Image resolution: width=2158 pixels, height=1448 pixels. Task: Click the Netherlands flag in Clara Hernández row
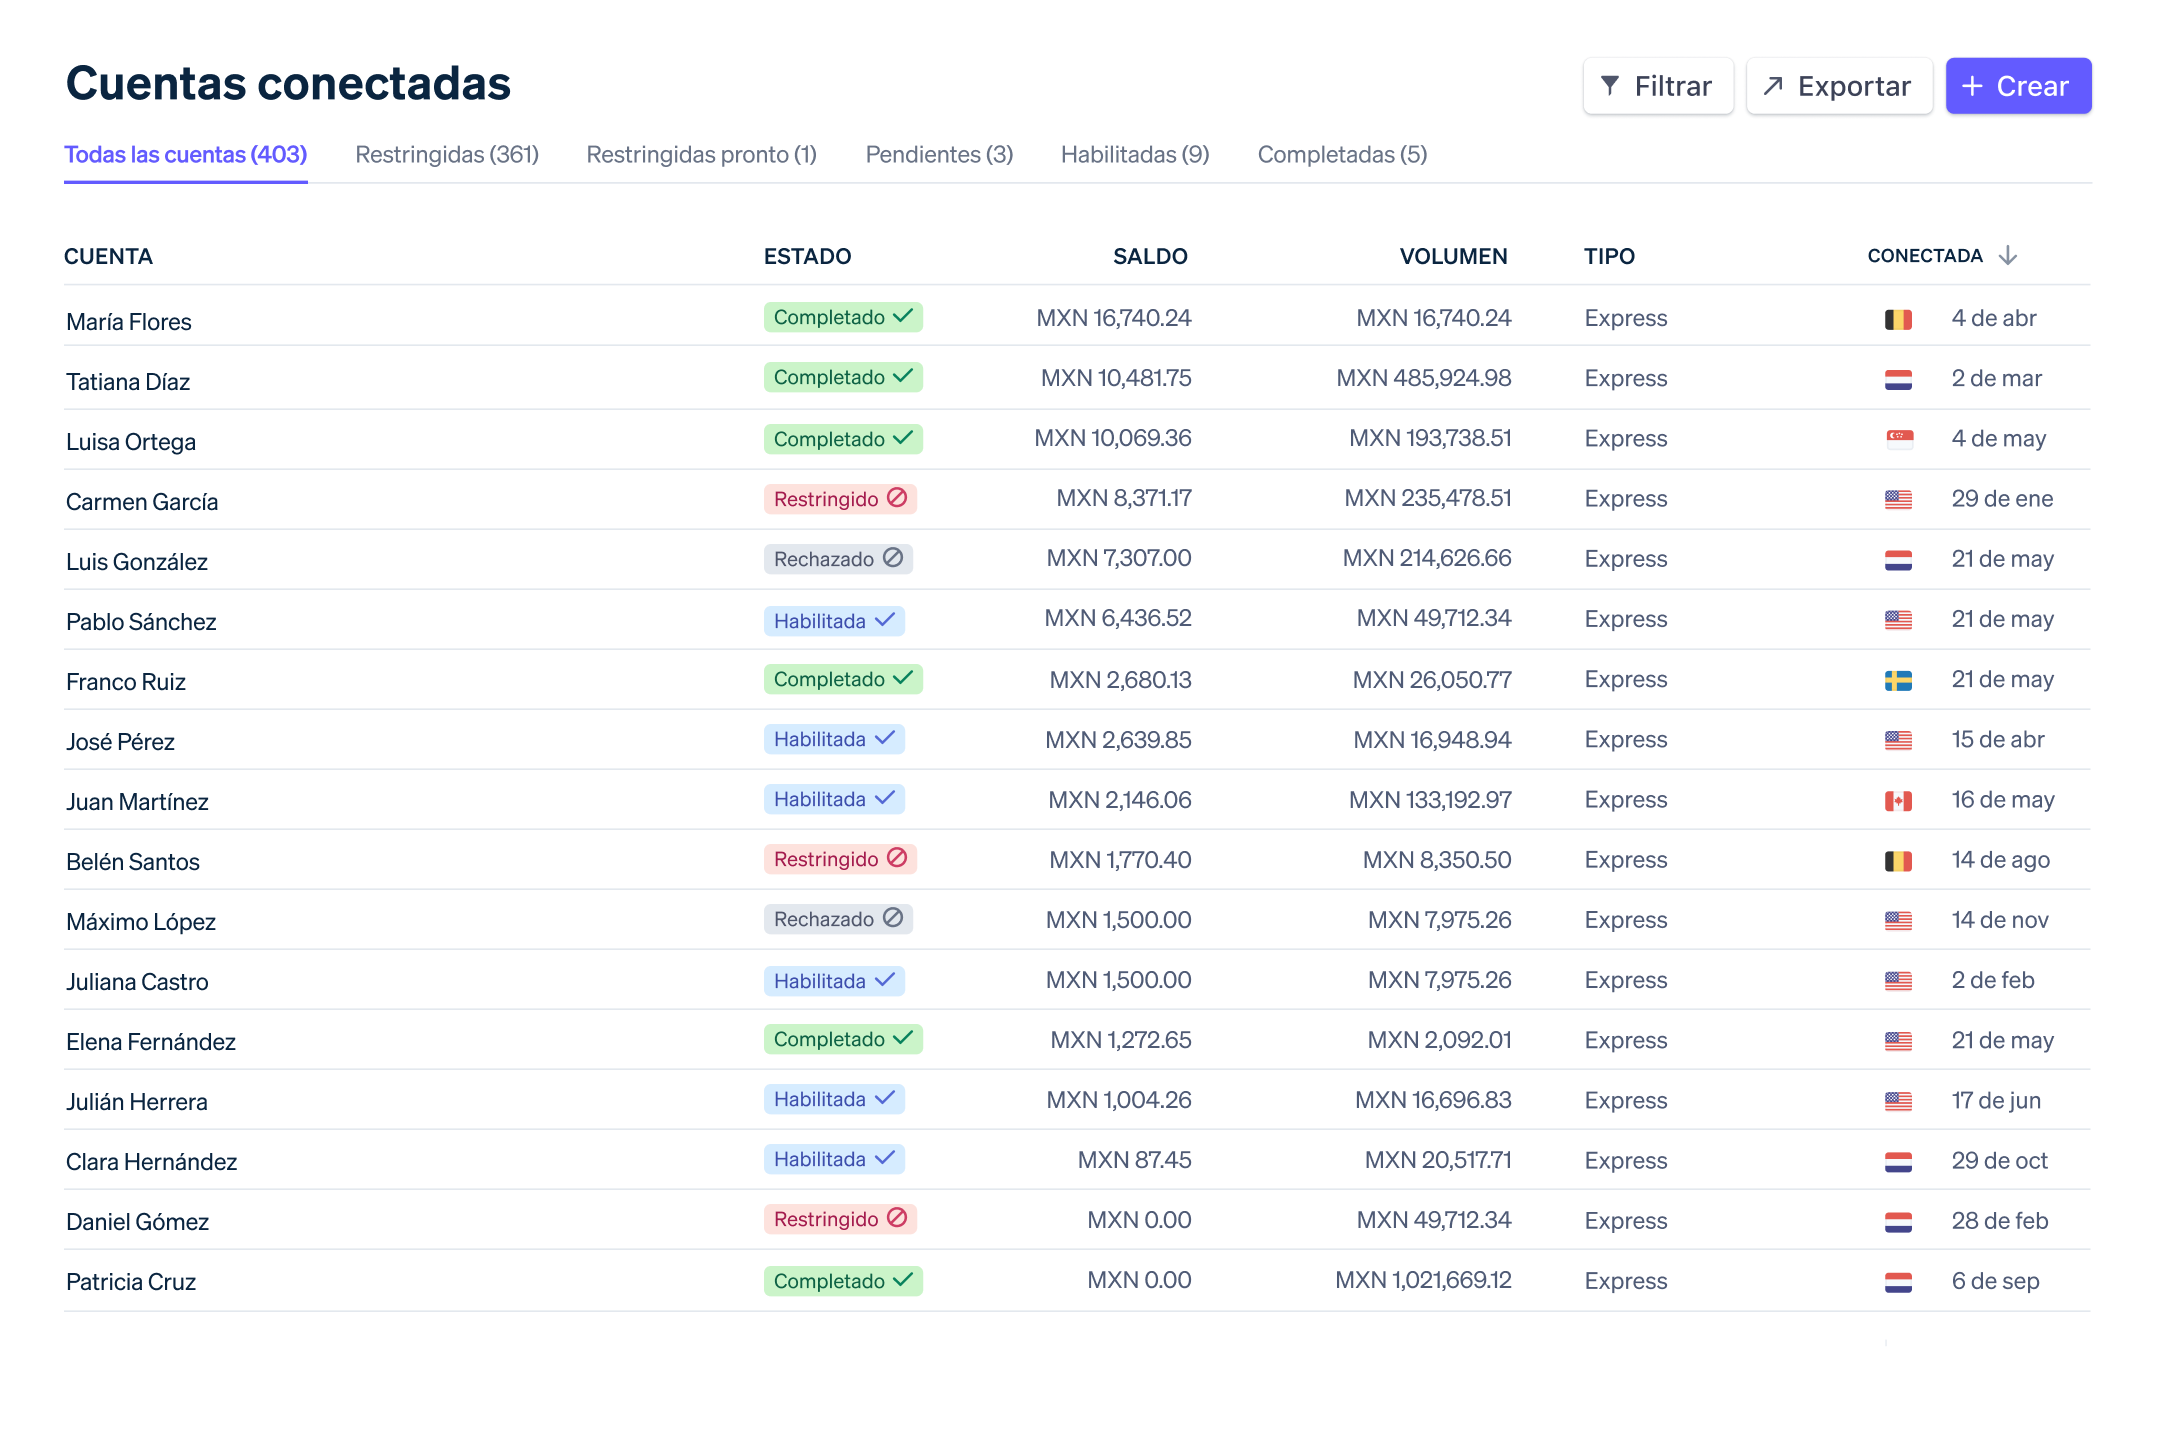pos(1898,1161)
